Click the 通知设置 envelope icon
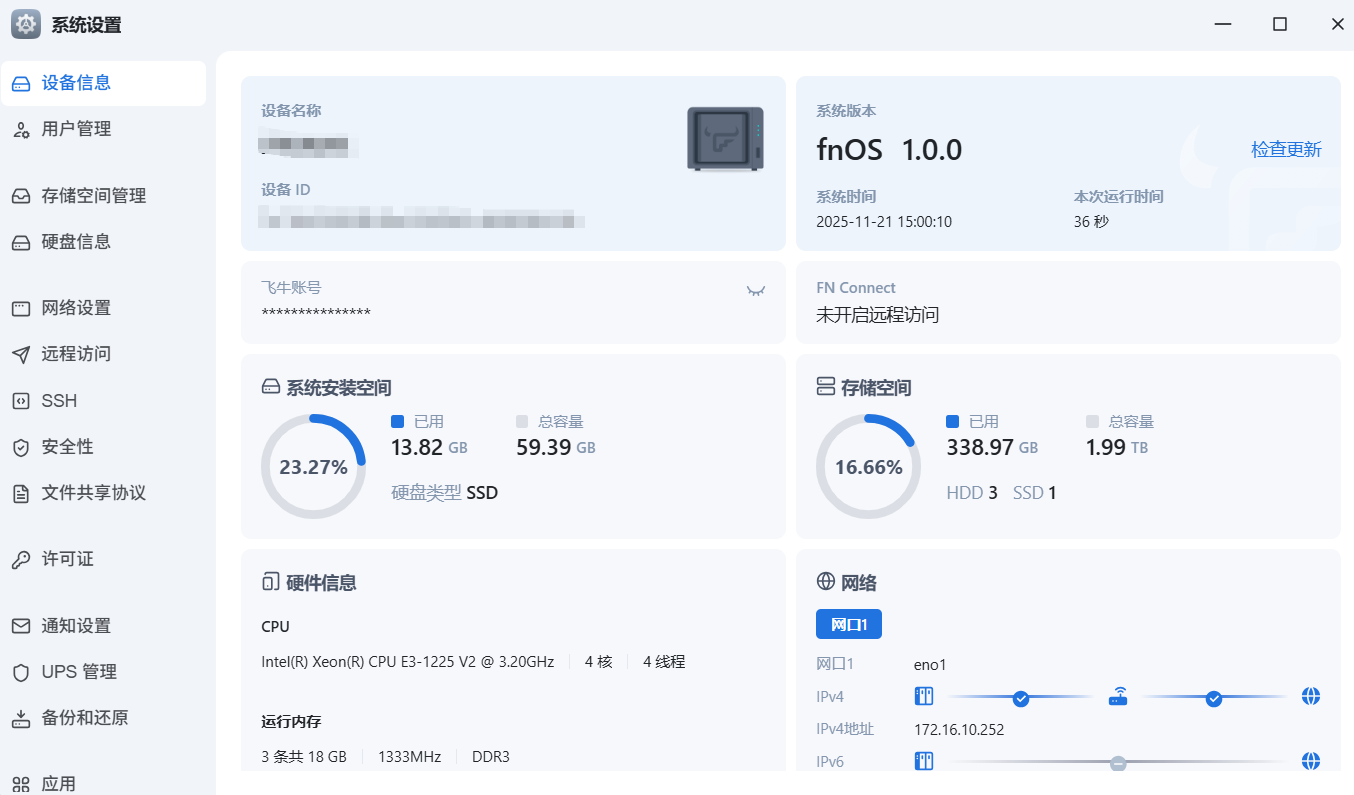This screenshot has width=1354, height=795. [x=21, y=626]
